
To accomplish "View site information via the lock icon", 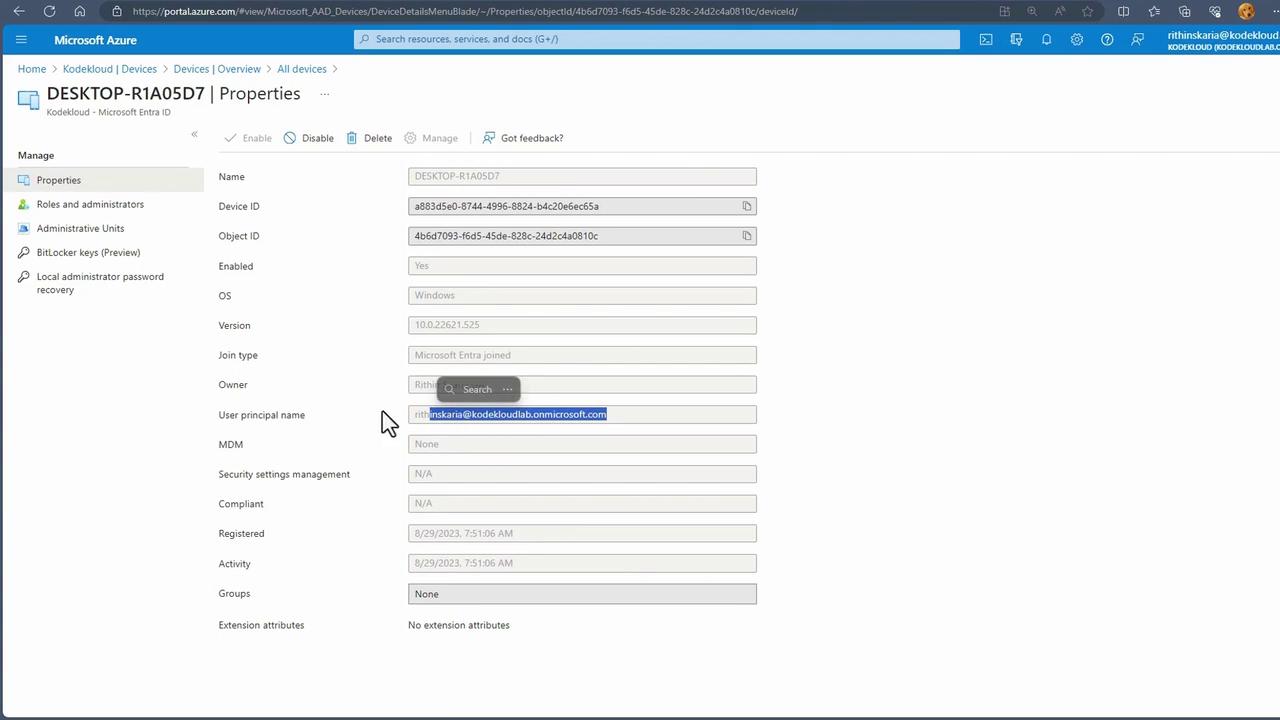I will pyautogui.click(x=117, y=11).
